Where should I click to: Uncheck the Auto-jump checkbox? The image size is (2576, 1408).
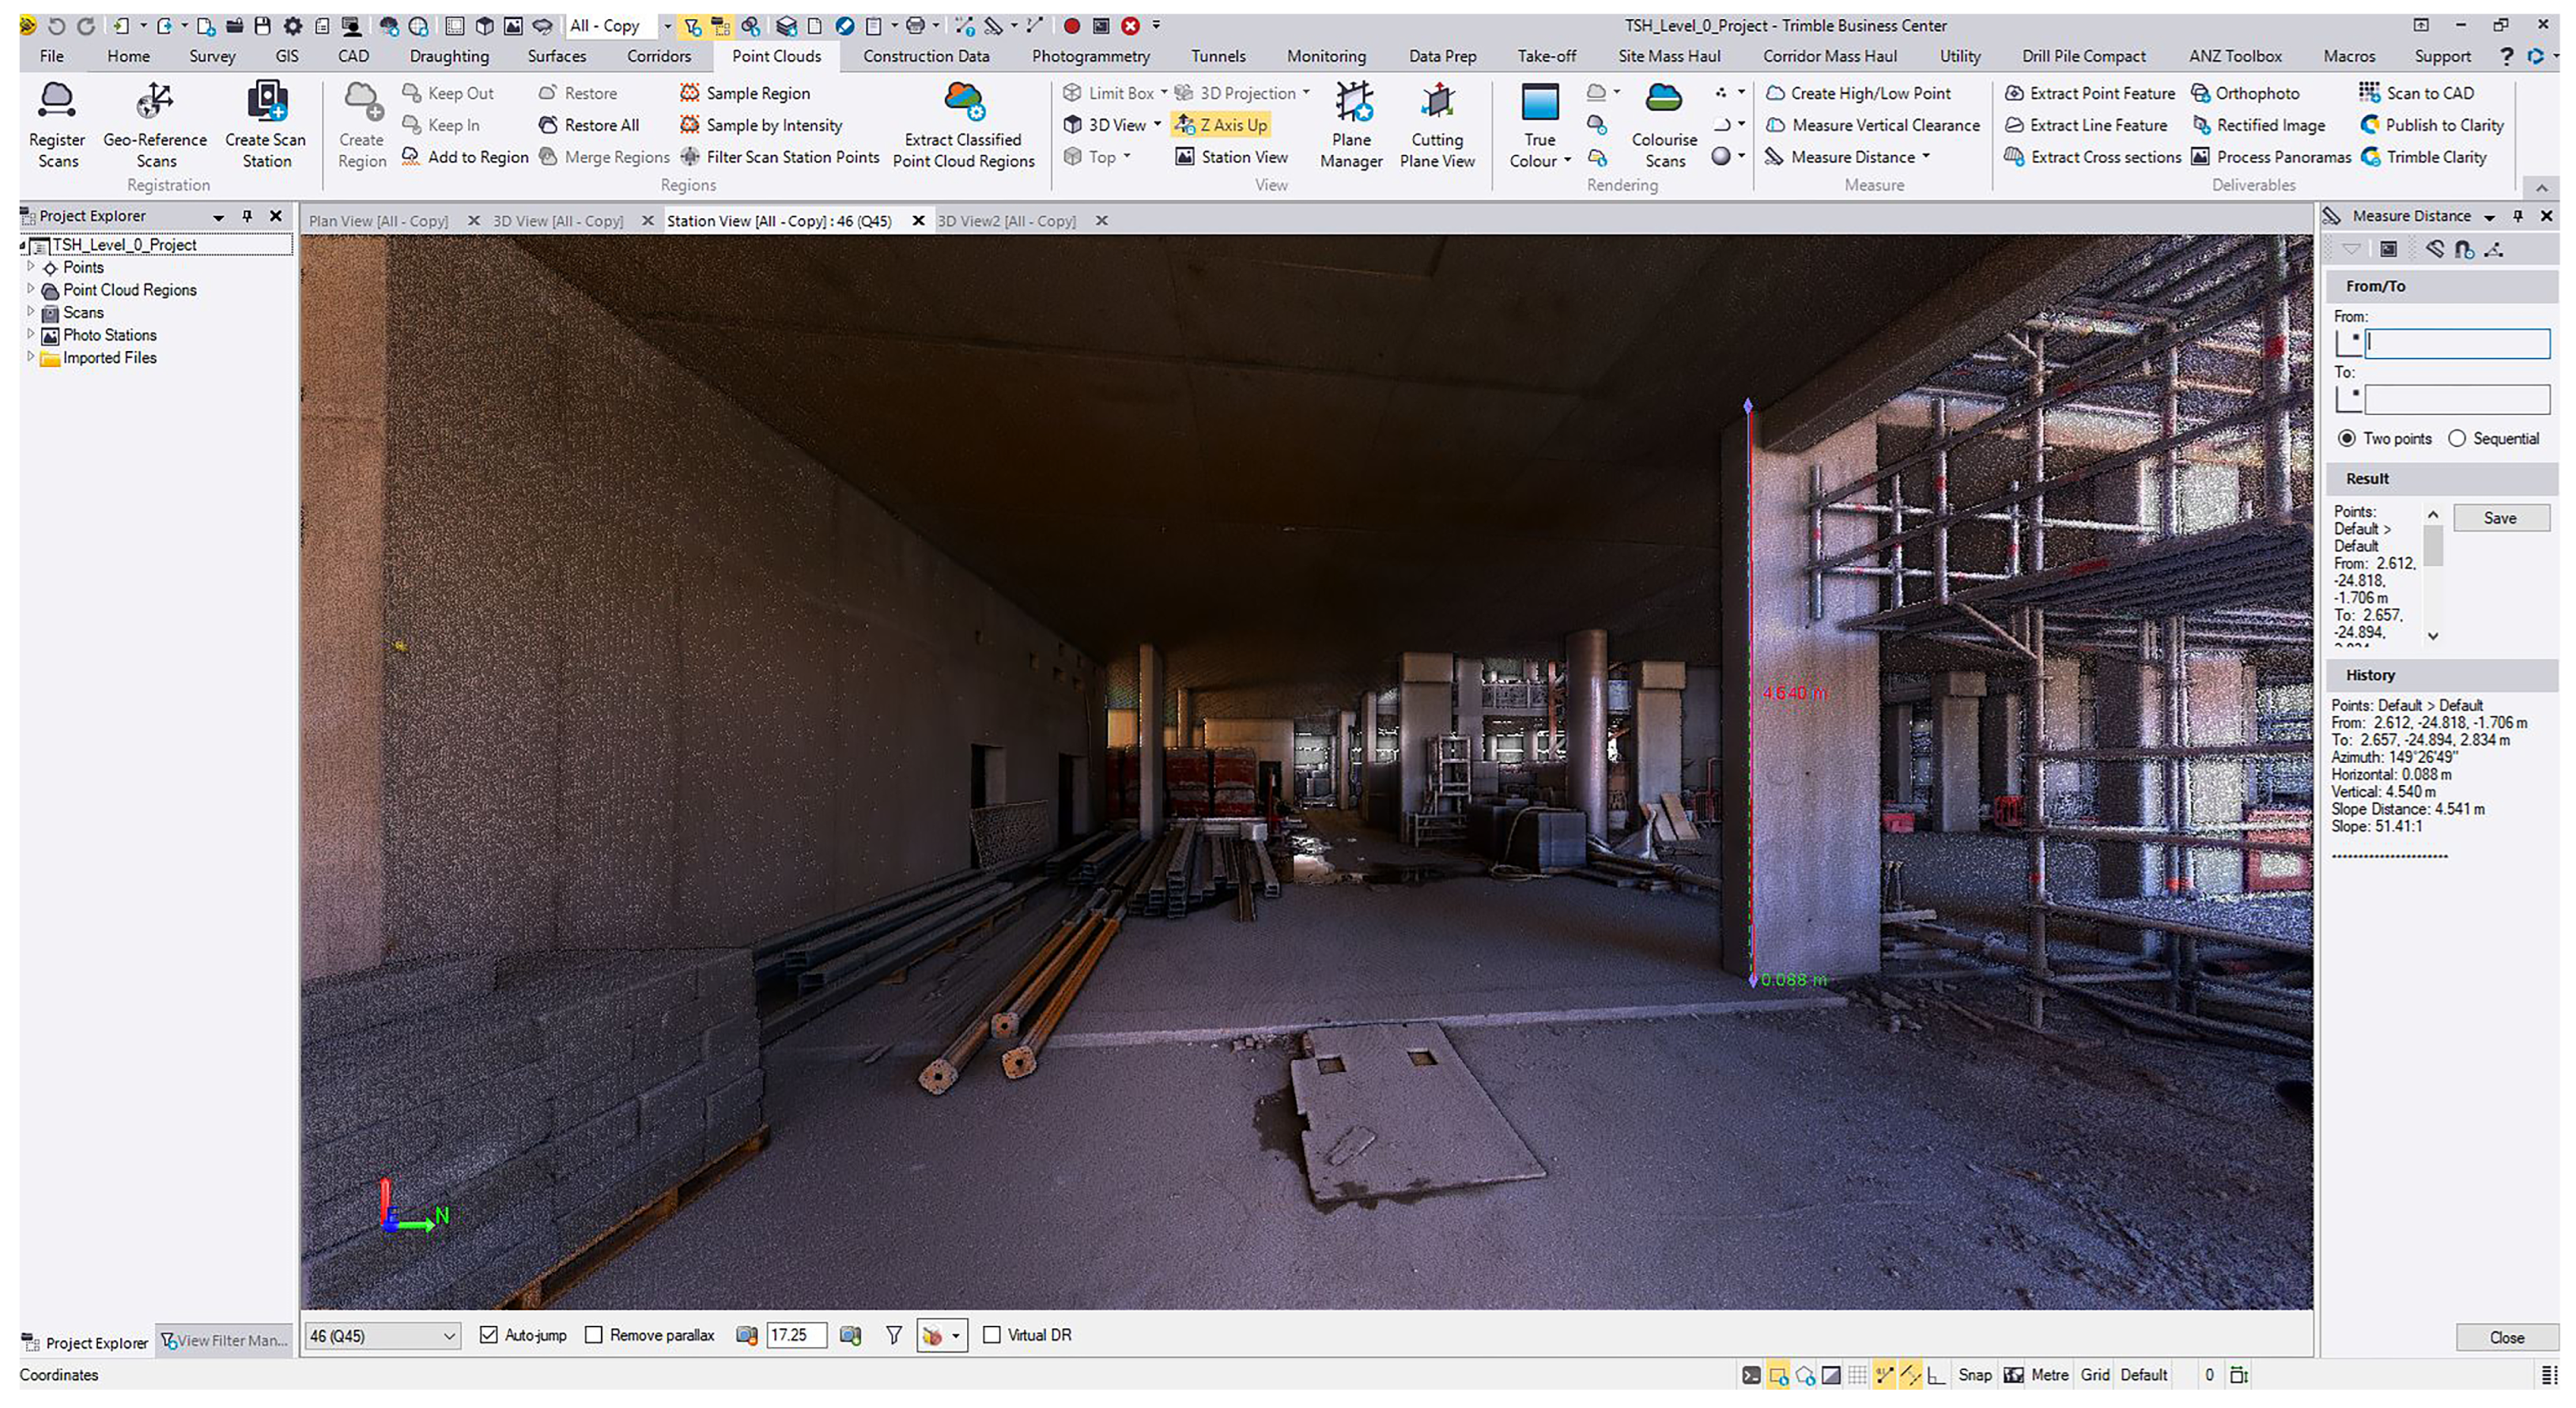click(489, 1335)
